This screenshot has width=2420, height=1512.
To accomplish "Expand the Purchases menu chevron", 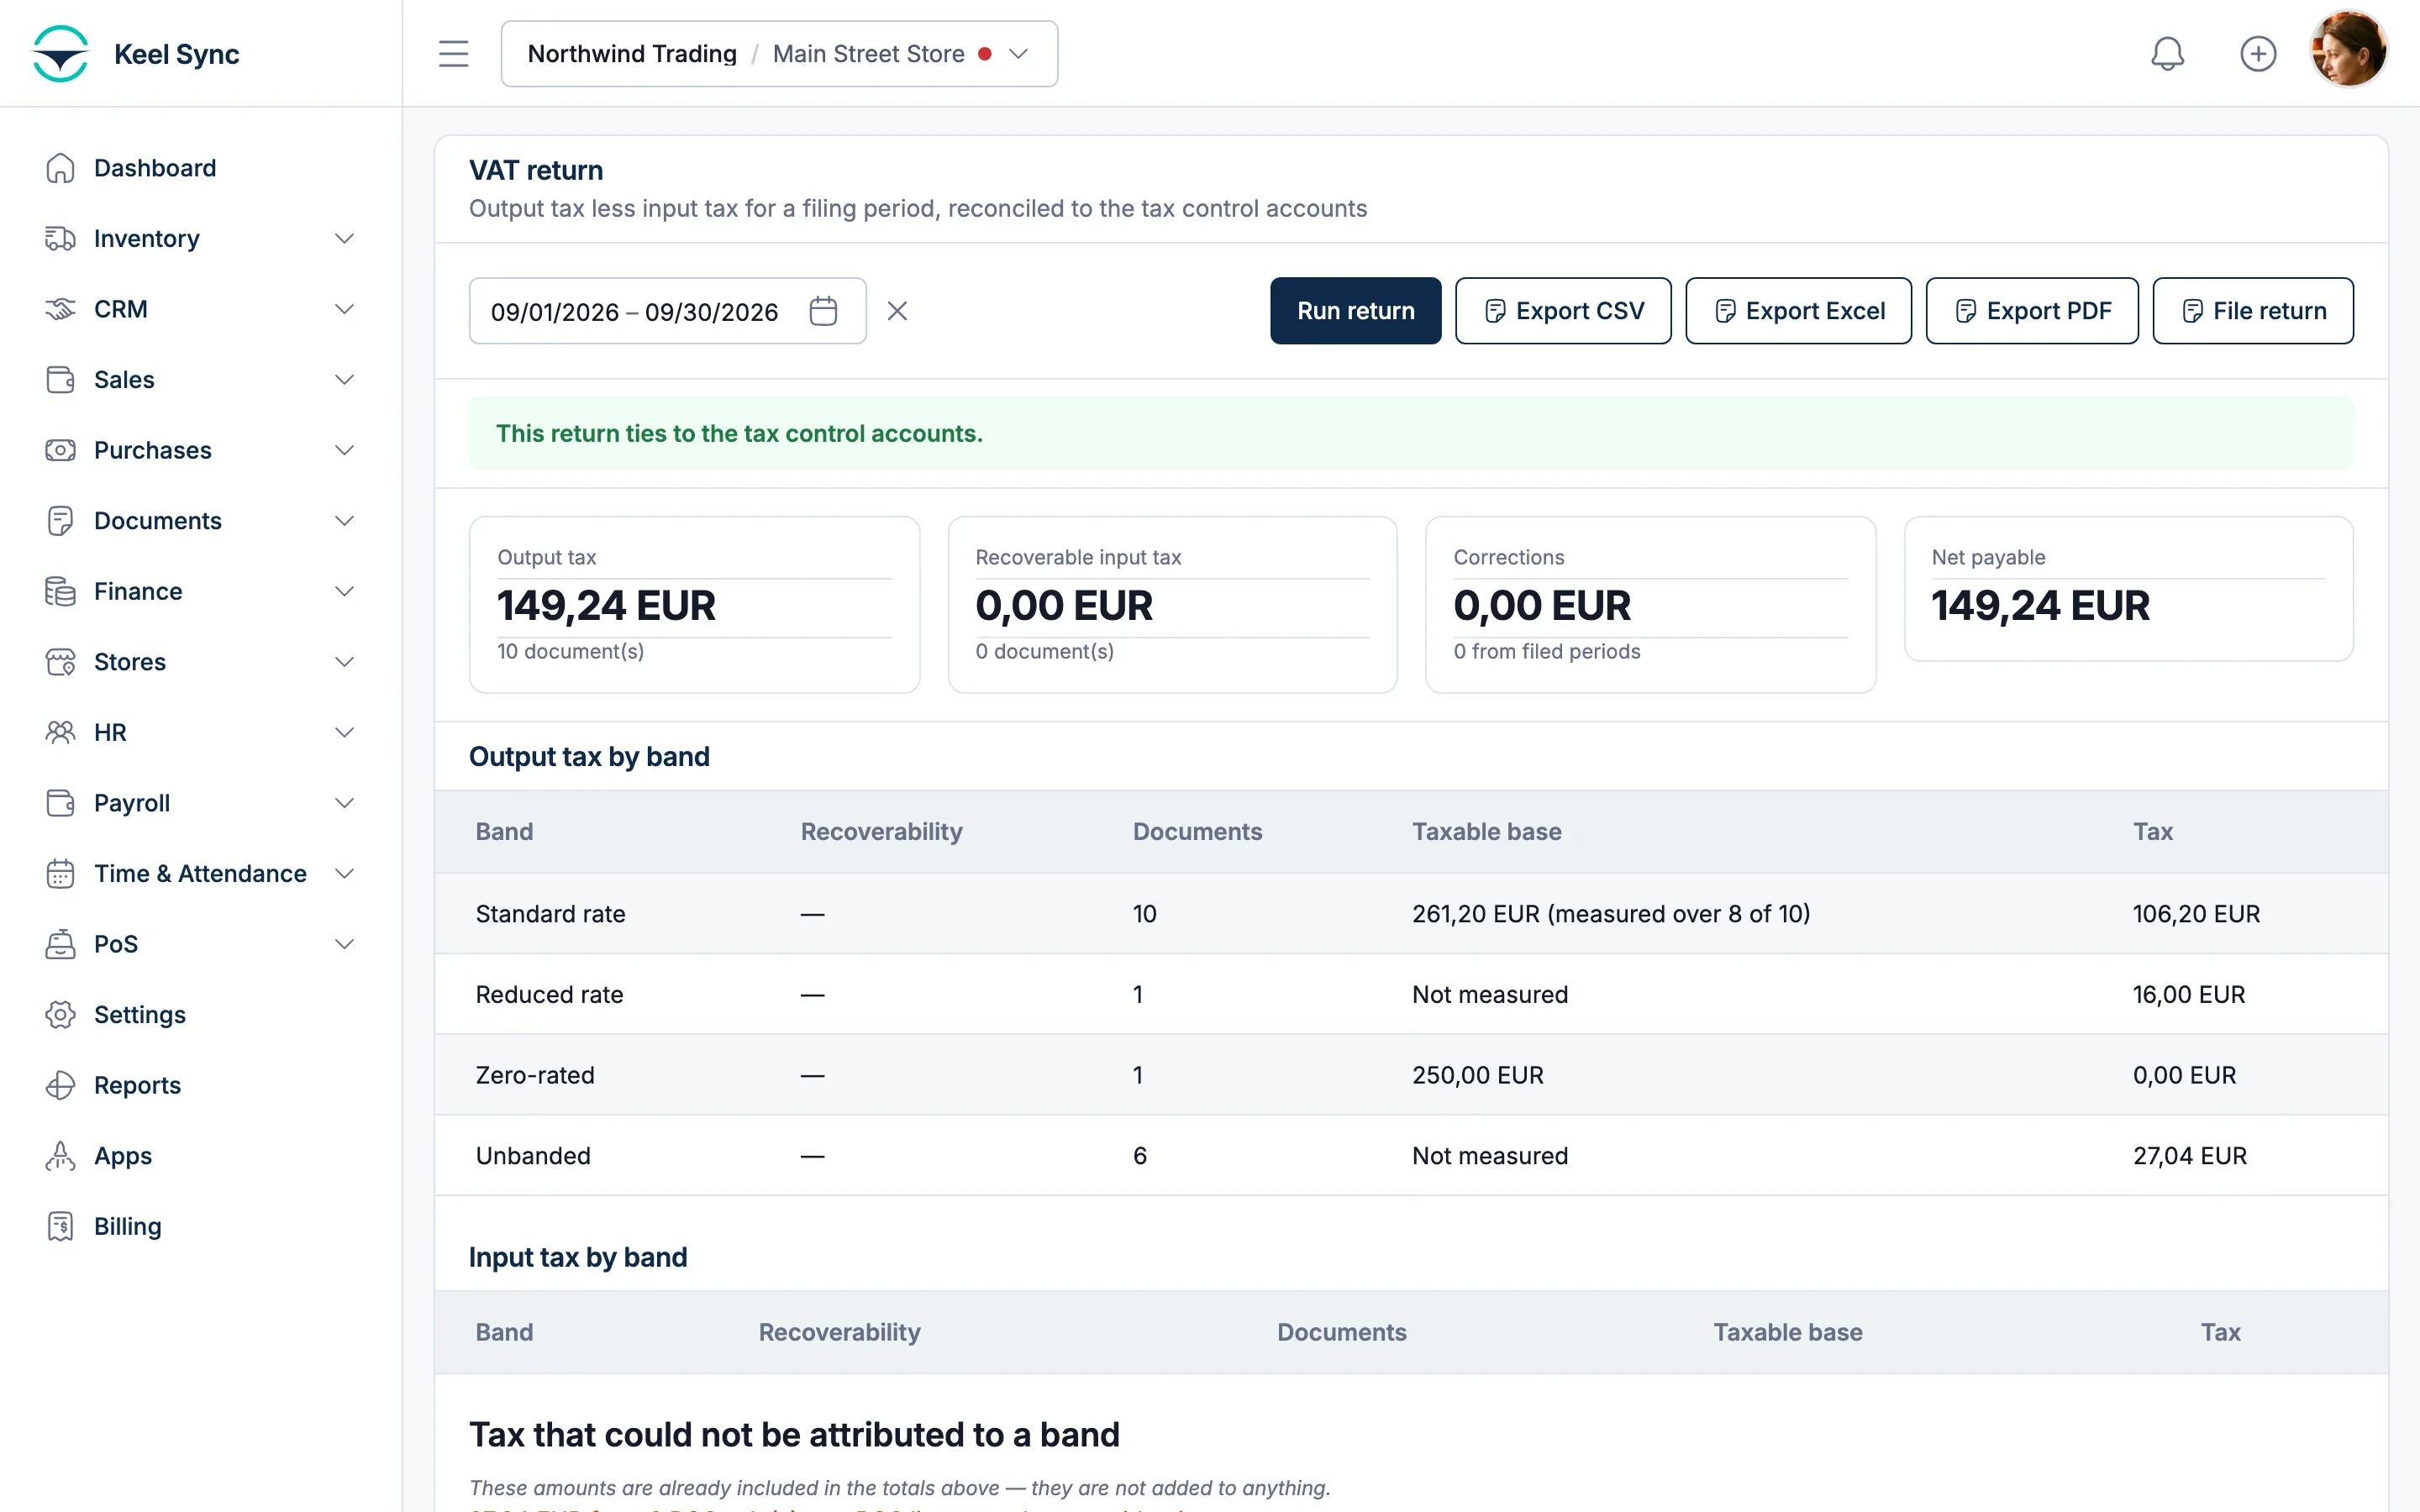I will [x=344, y=450].
